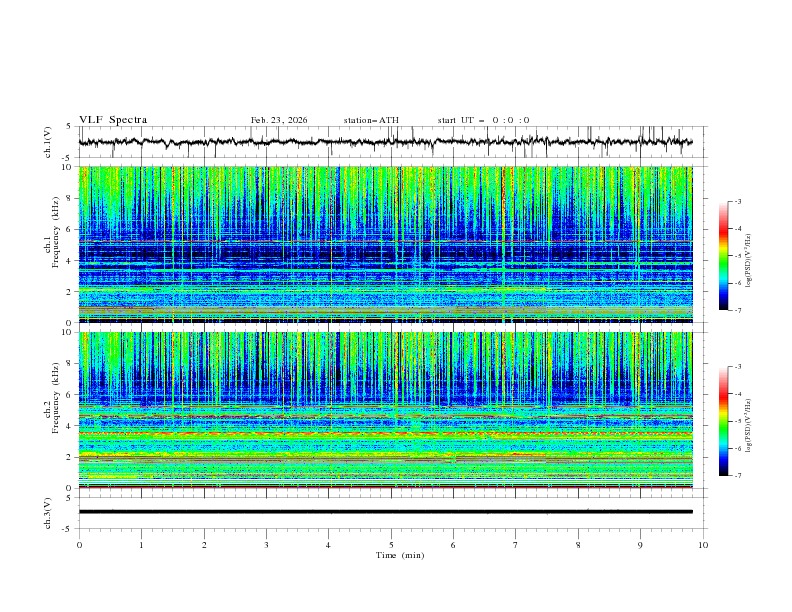The image size is (792, 612).
Task: Click the 0 minute tick on time axis
Action: click(x=79, y=545)
